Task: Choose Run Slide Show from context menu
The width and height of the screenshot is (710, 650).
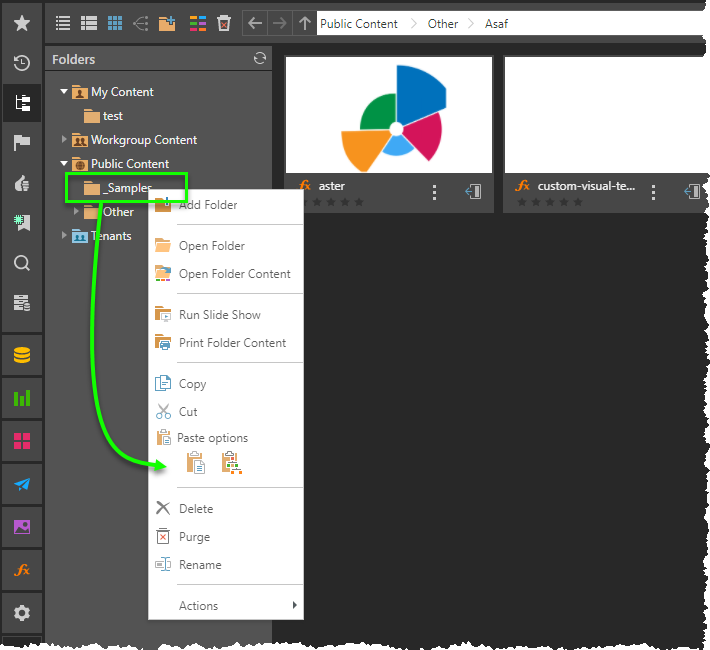Action: tap(219, 315)
